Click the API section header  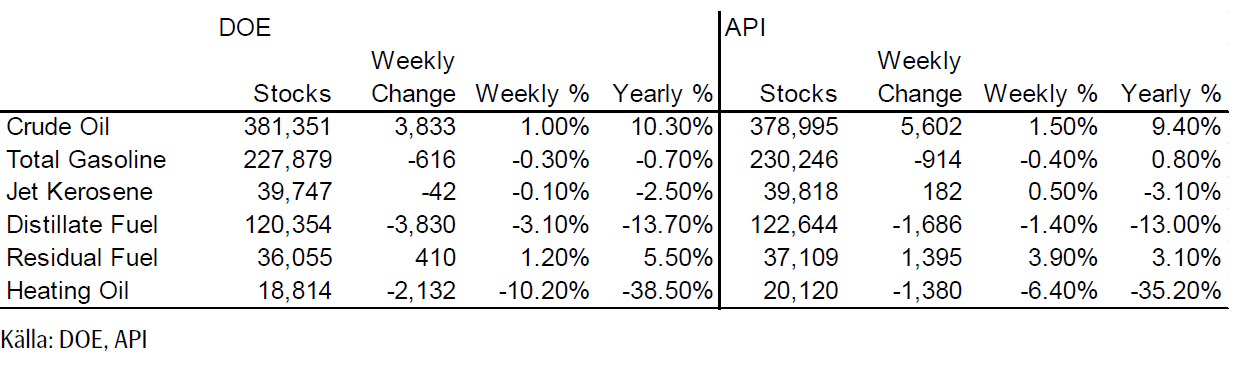pyautogui.click(x=746, y=30)
